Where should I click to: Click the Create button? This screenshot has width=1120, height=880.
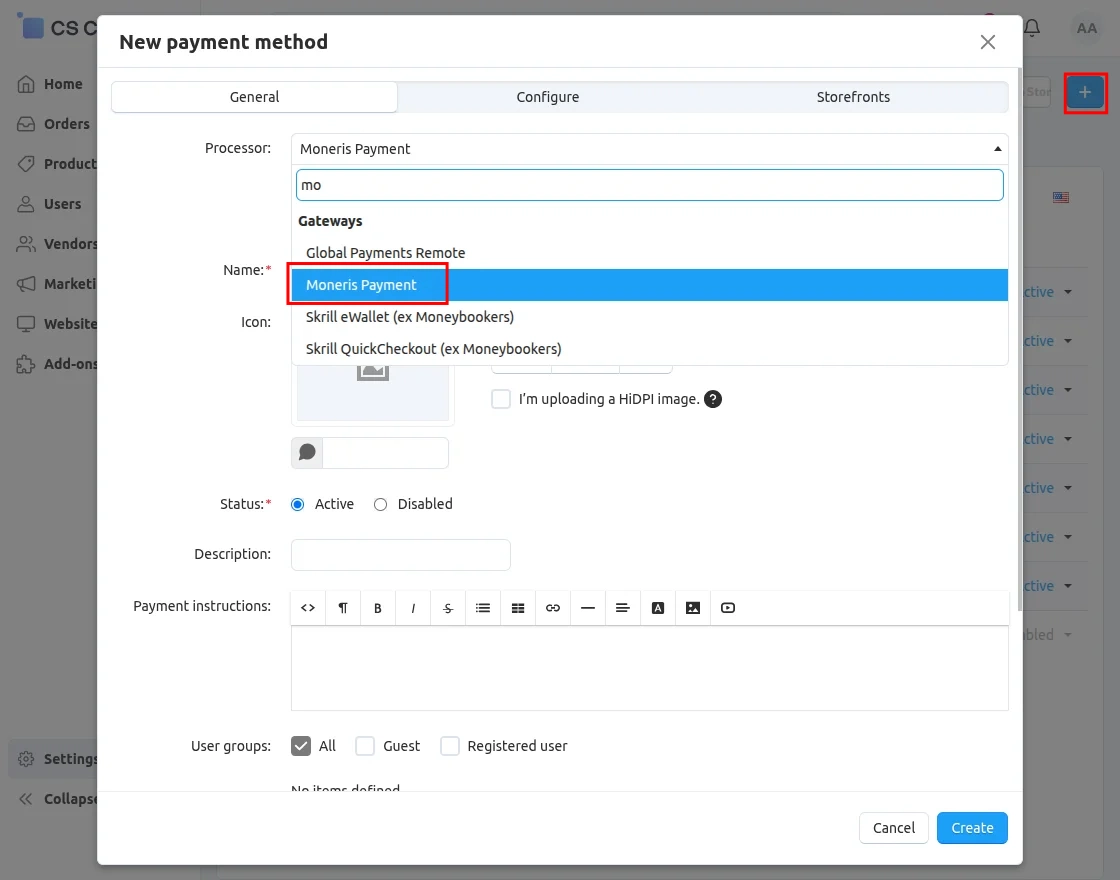pyautogui.click(x=972, y=828)
